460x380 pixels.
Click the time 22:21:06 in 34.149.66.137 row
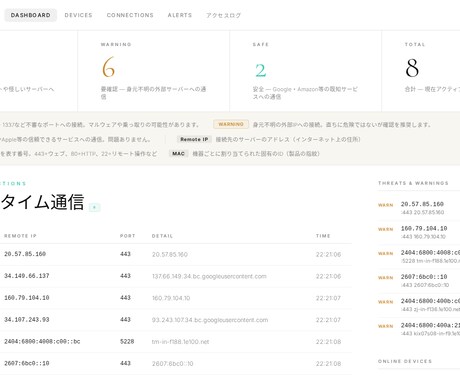click(328, 276)
